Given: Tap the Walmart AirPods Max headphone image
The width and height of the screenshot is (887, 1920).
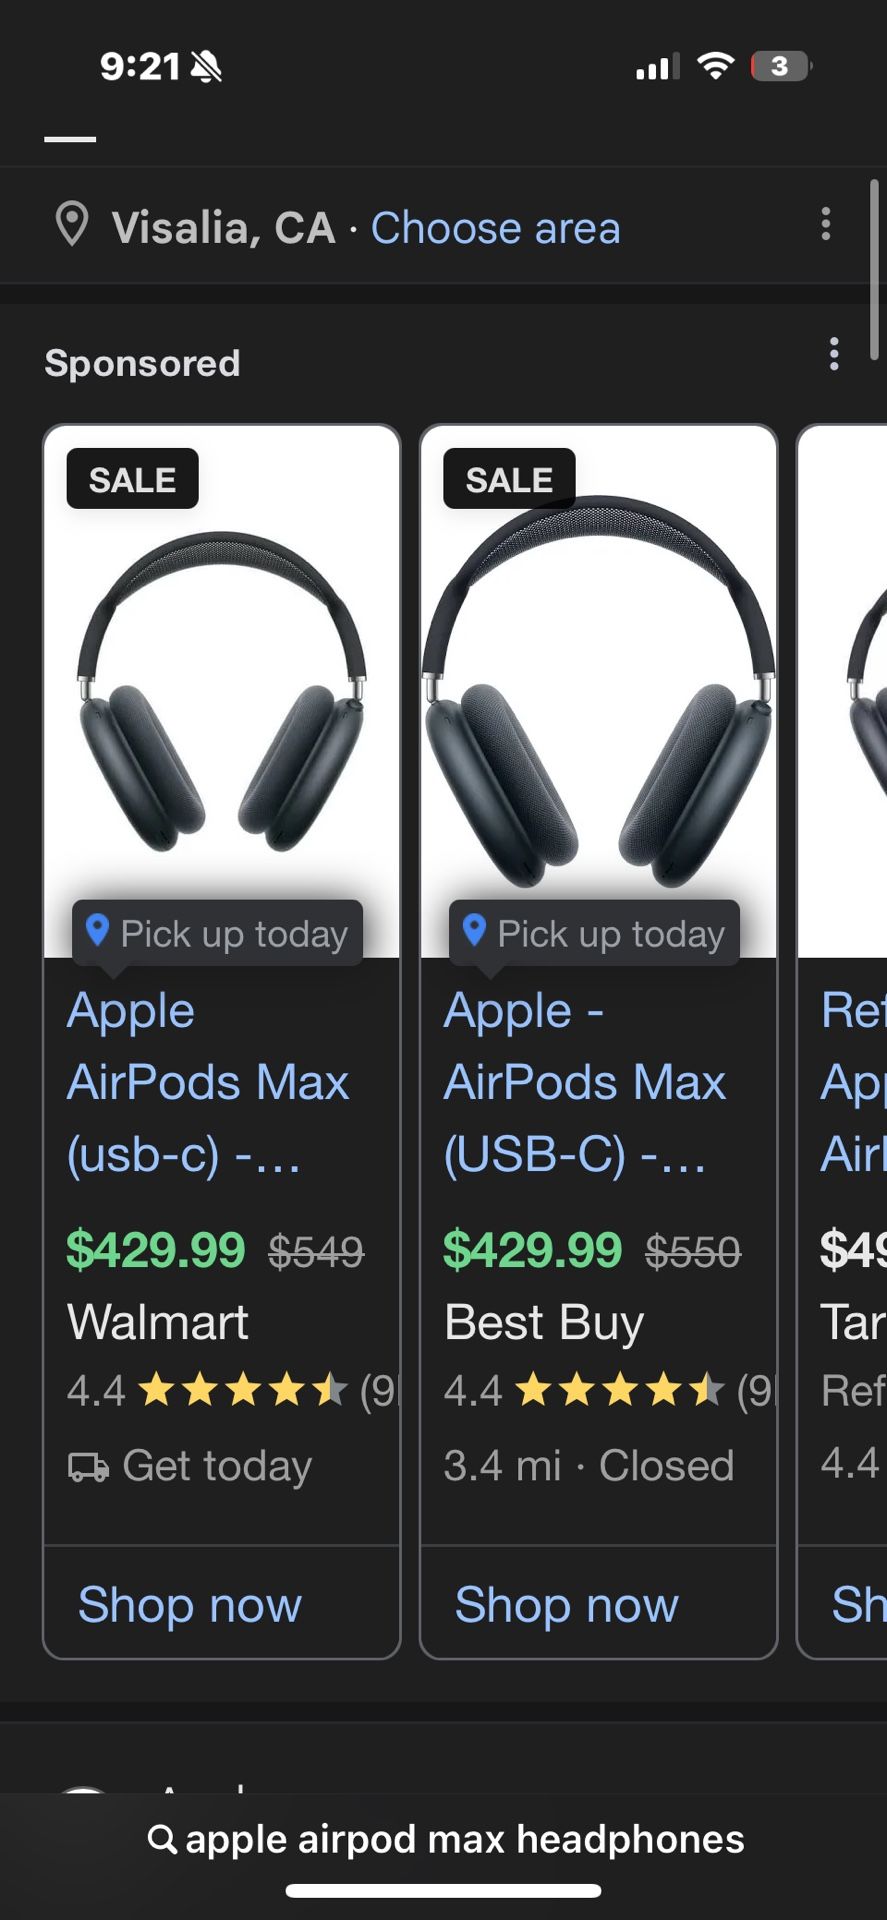Looking at the screenshot, I should click(x=221, y=690).
